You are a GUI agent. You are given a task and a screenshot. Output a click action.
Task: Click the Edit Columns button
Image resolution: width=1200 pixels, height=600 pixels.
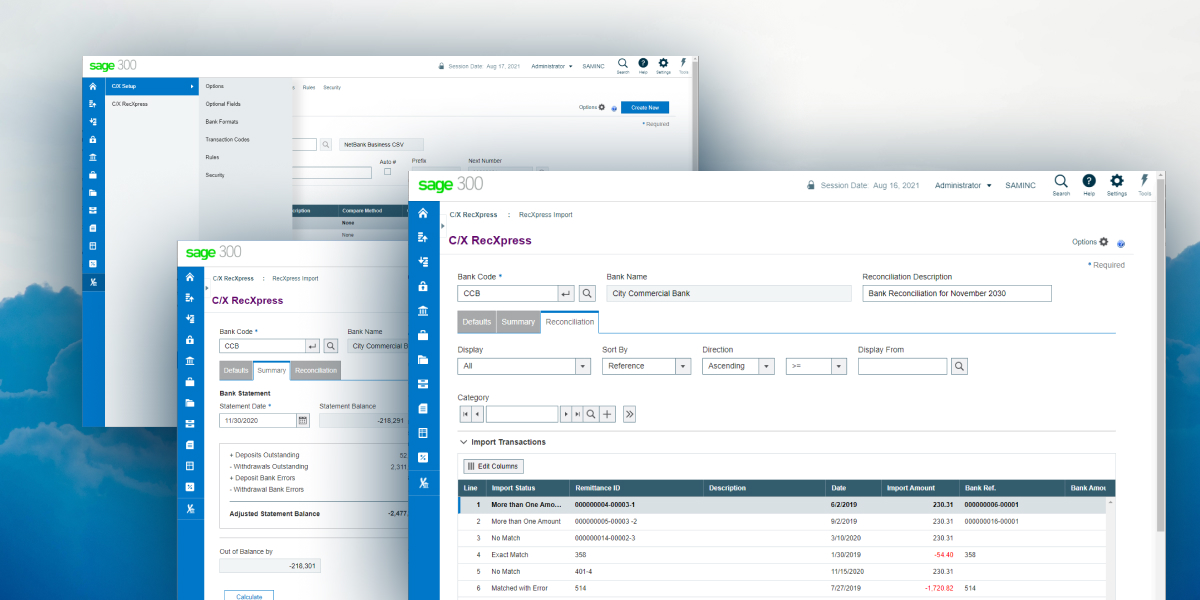click(493, 467)
